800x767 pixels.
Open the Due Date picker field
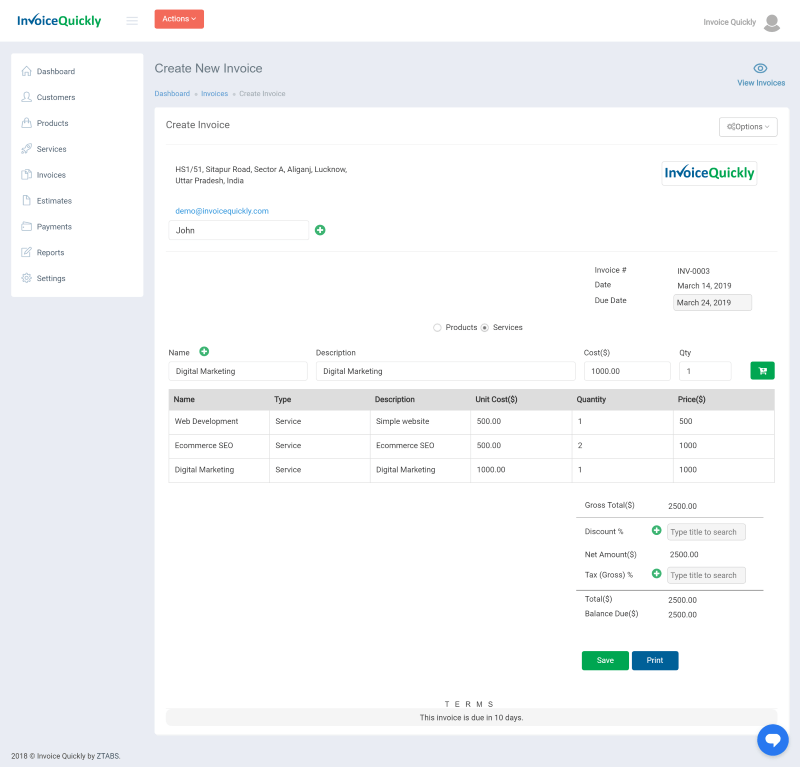713,303
